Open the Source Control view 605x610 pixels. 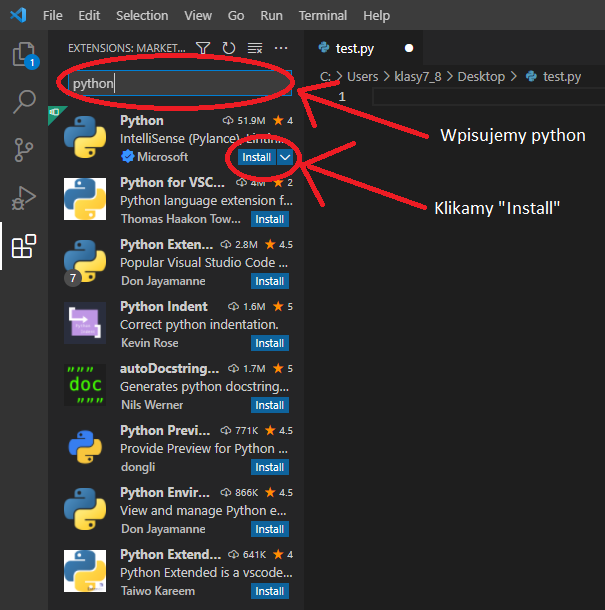(24, 150)
